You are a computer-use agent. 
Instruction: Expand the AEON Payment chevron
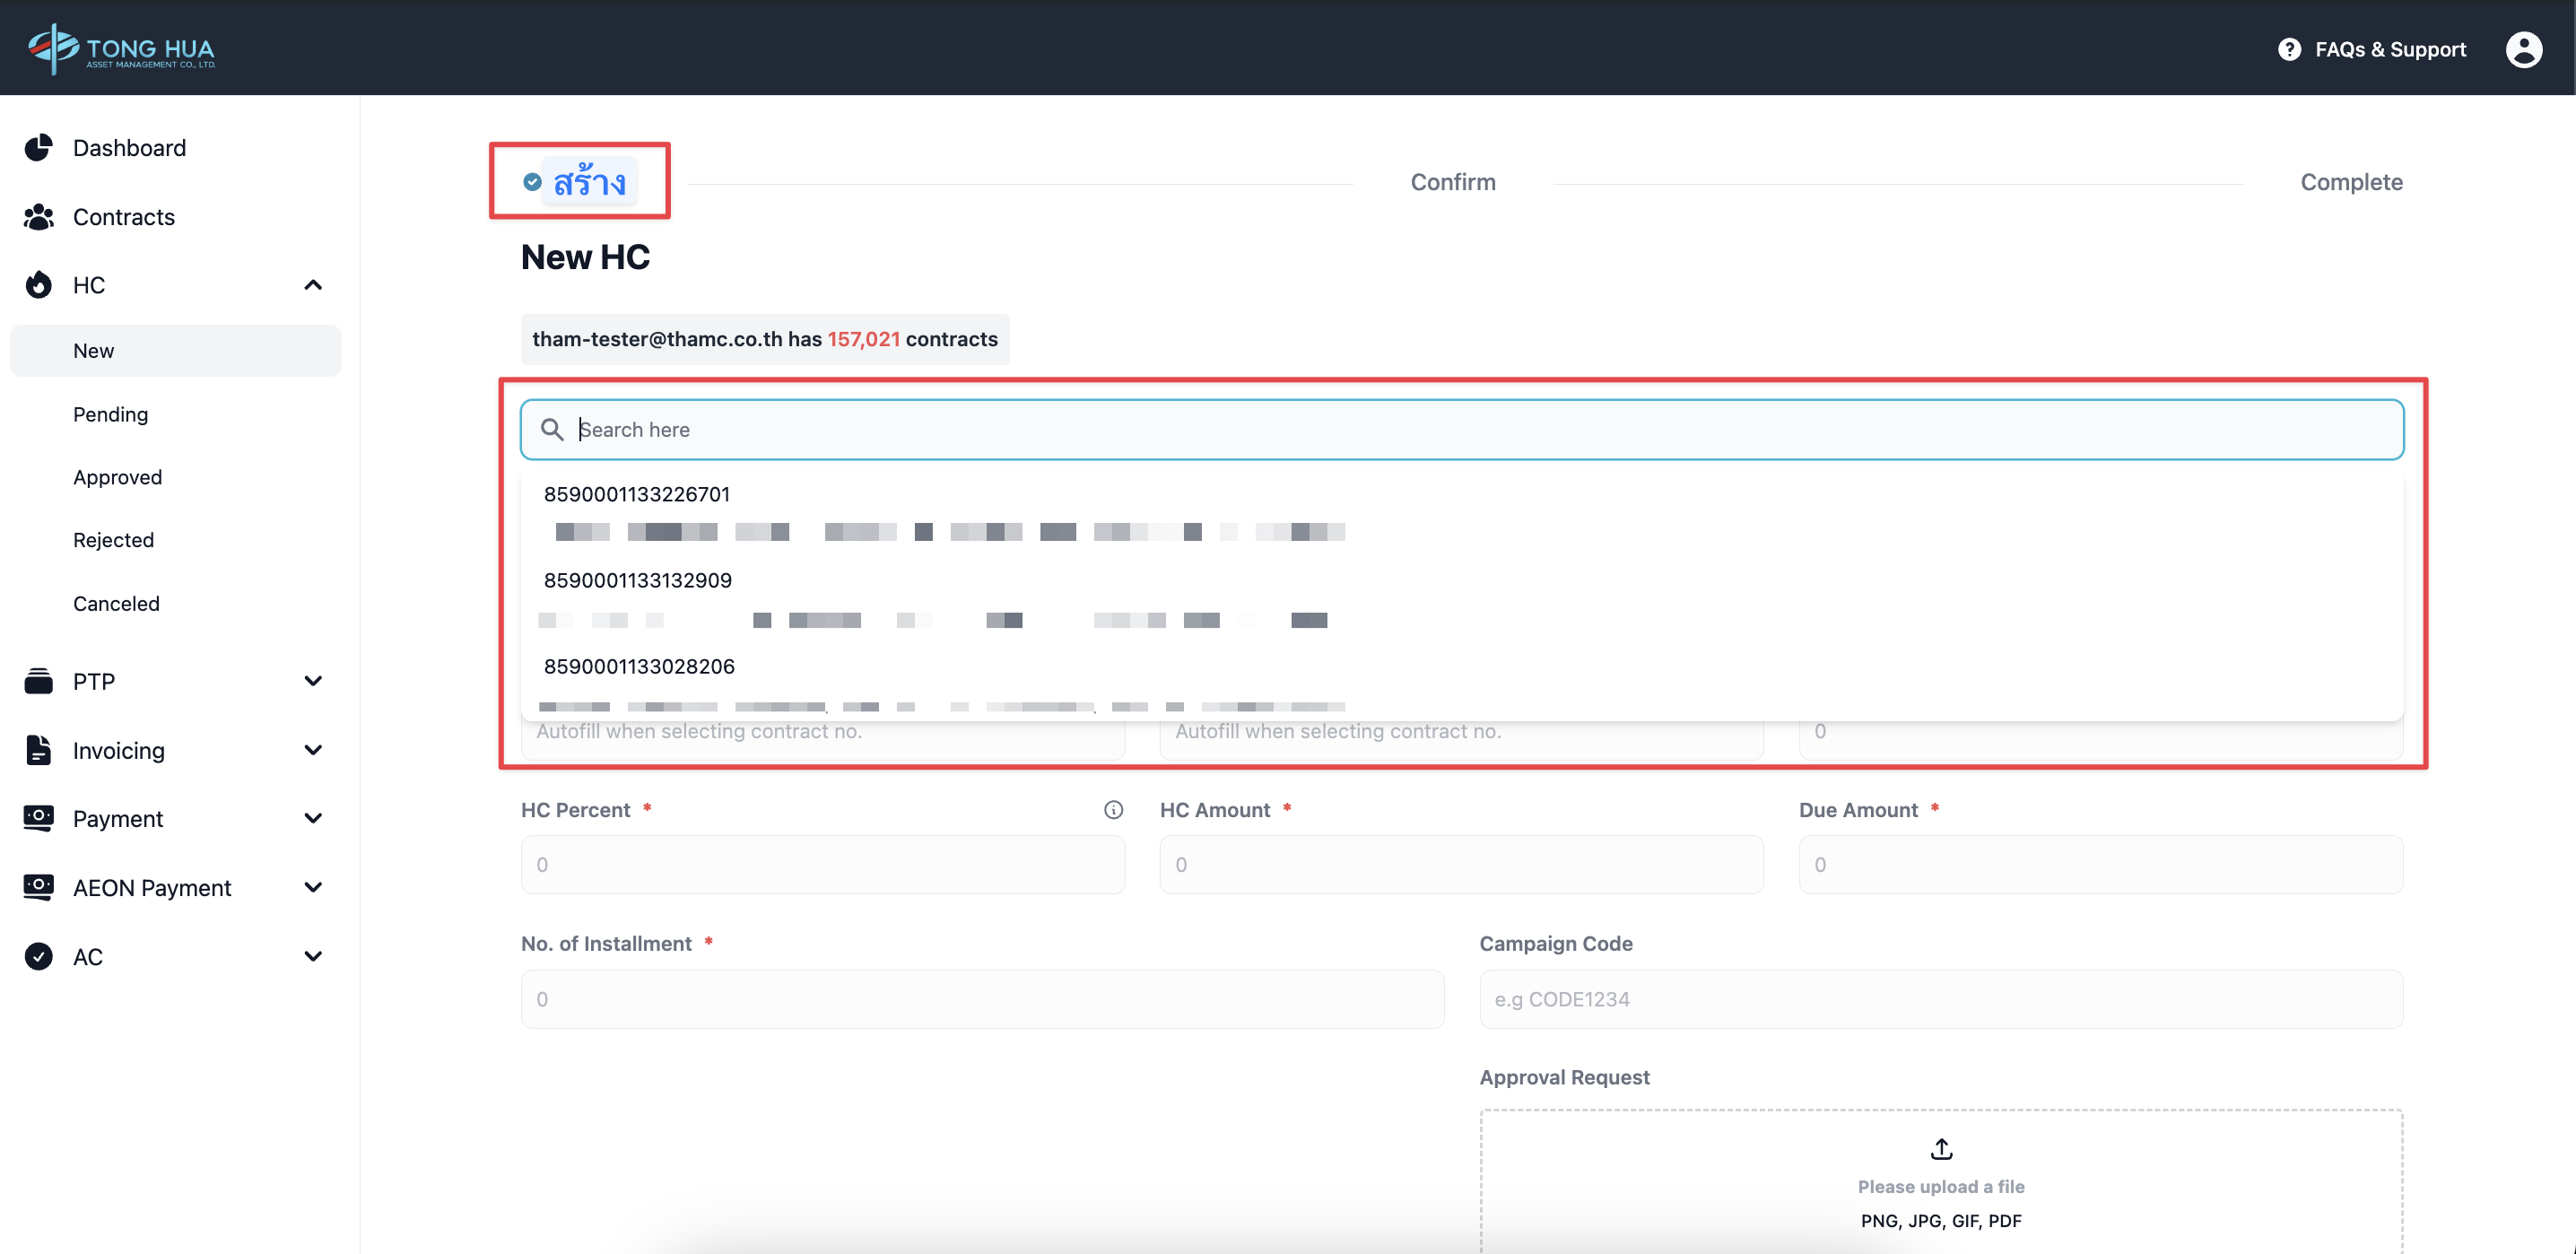click(x=313, y=887)
